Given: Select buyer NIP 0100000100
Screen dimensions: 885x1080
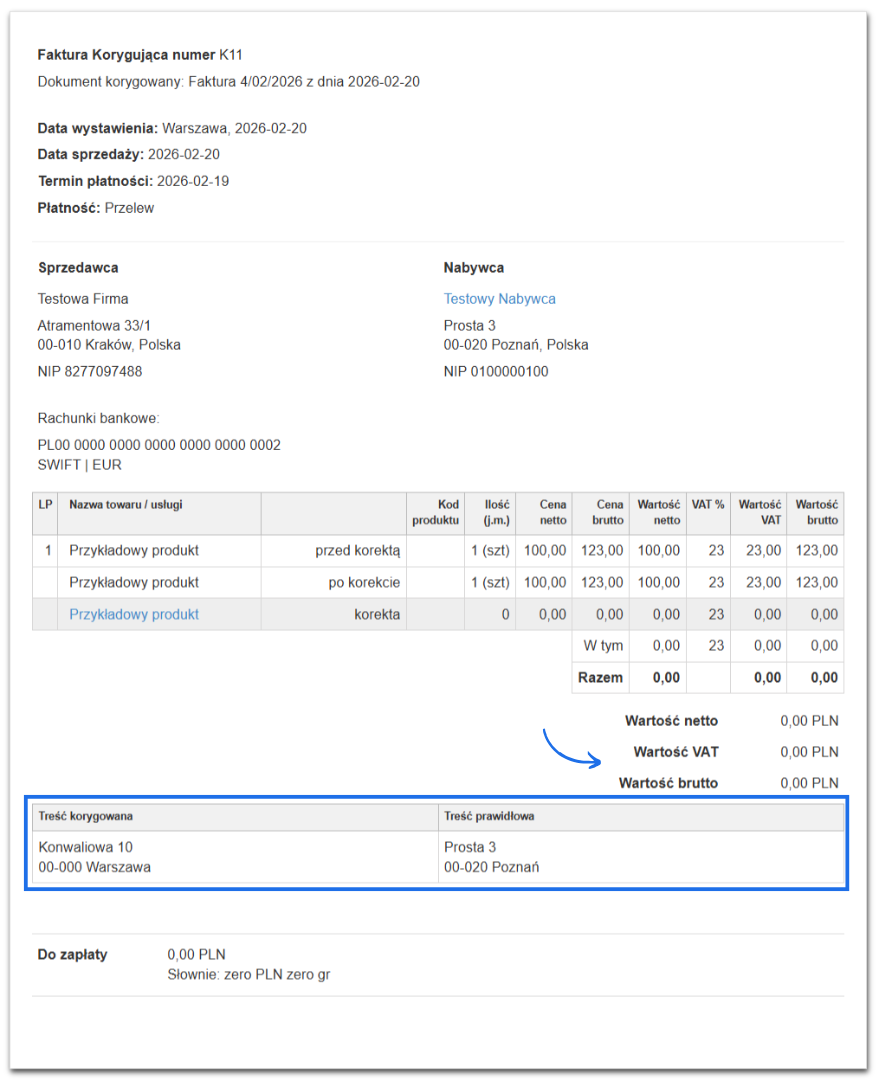Looking at the screenshot, I should coord(497,372).
